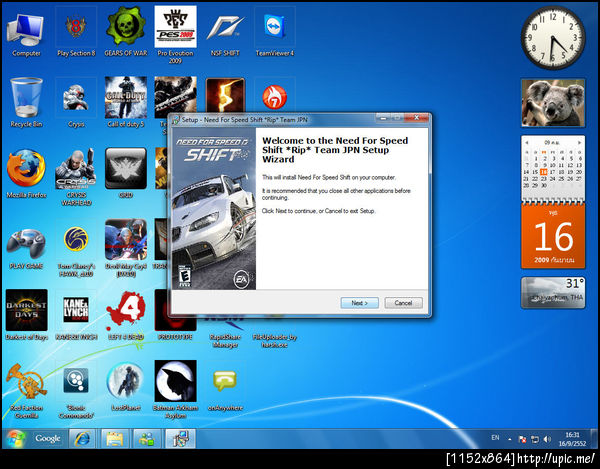Open the Darkest of Days icon
This screenshot has height=469, width=600.
pos(26,314)
